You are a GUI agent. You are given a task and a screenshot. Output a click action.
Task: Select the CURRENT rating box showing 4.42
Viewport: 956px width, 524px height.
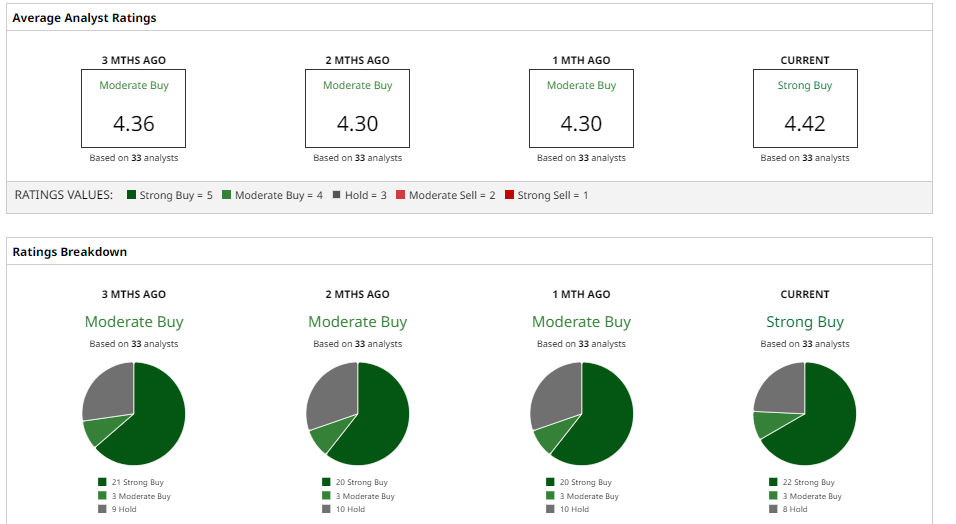pyautogui.click(x=805, y=109)
